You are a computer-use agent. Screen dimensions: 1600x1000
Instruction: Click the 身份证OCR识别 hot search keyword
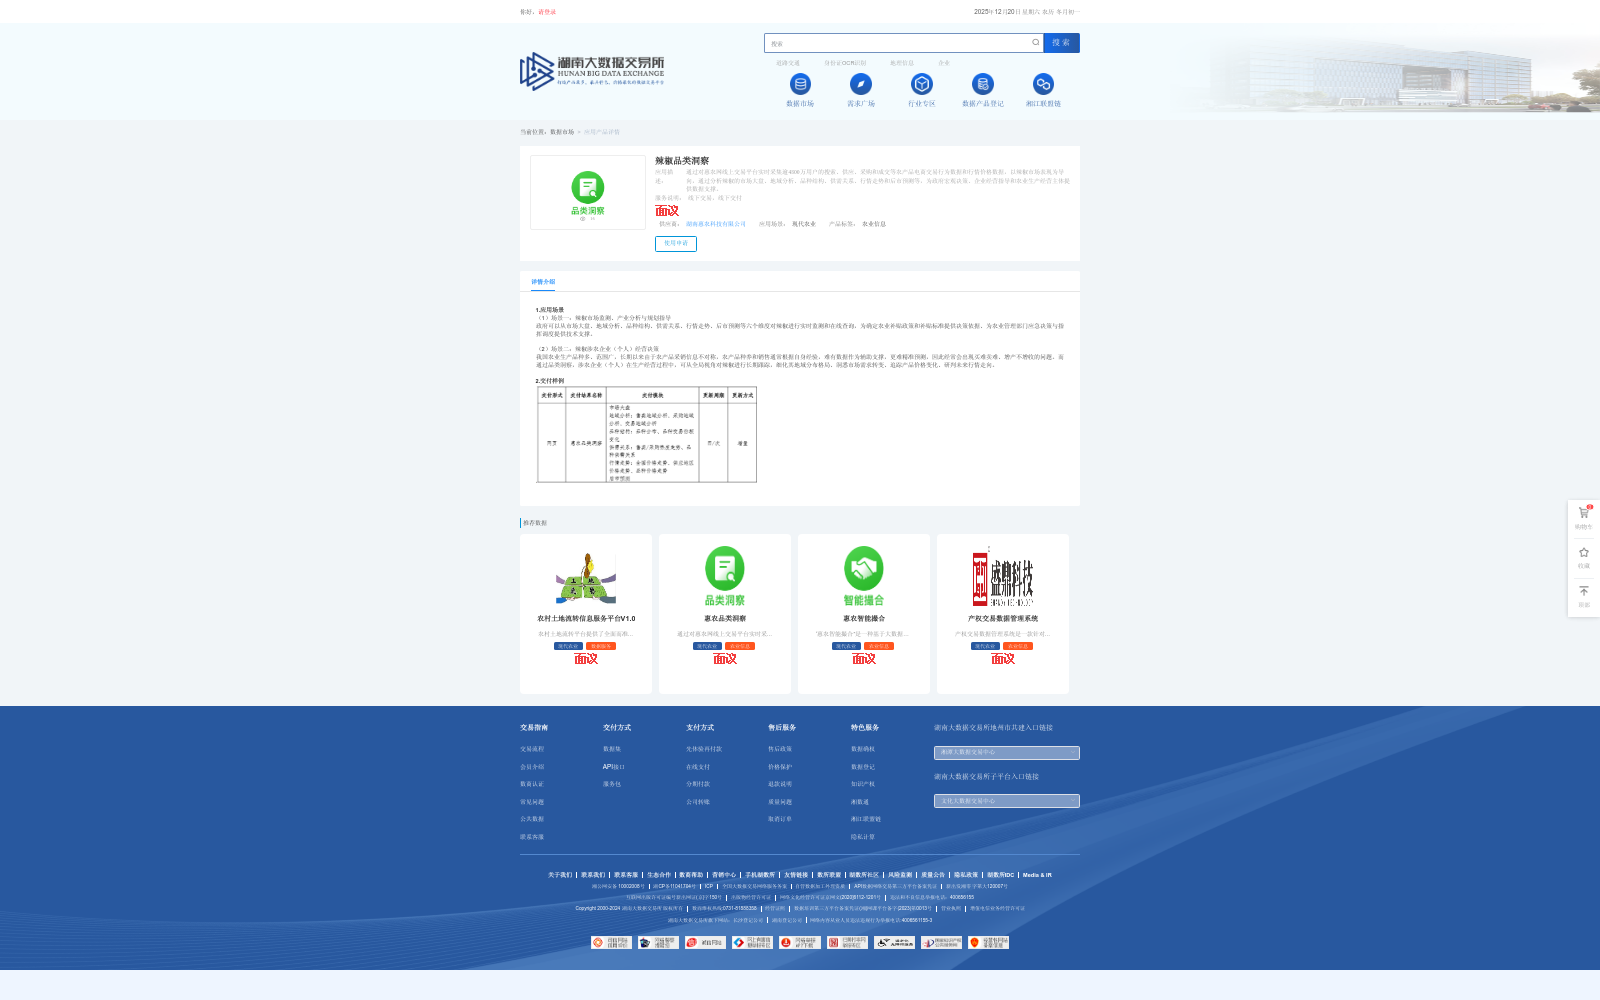pos(845,63)
